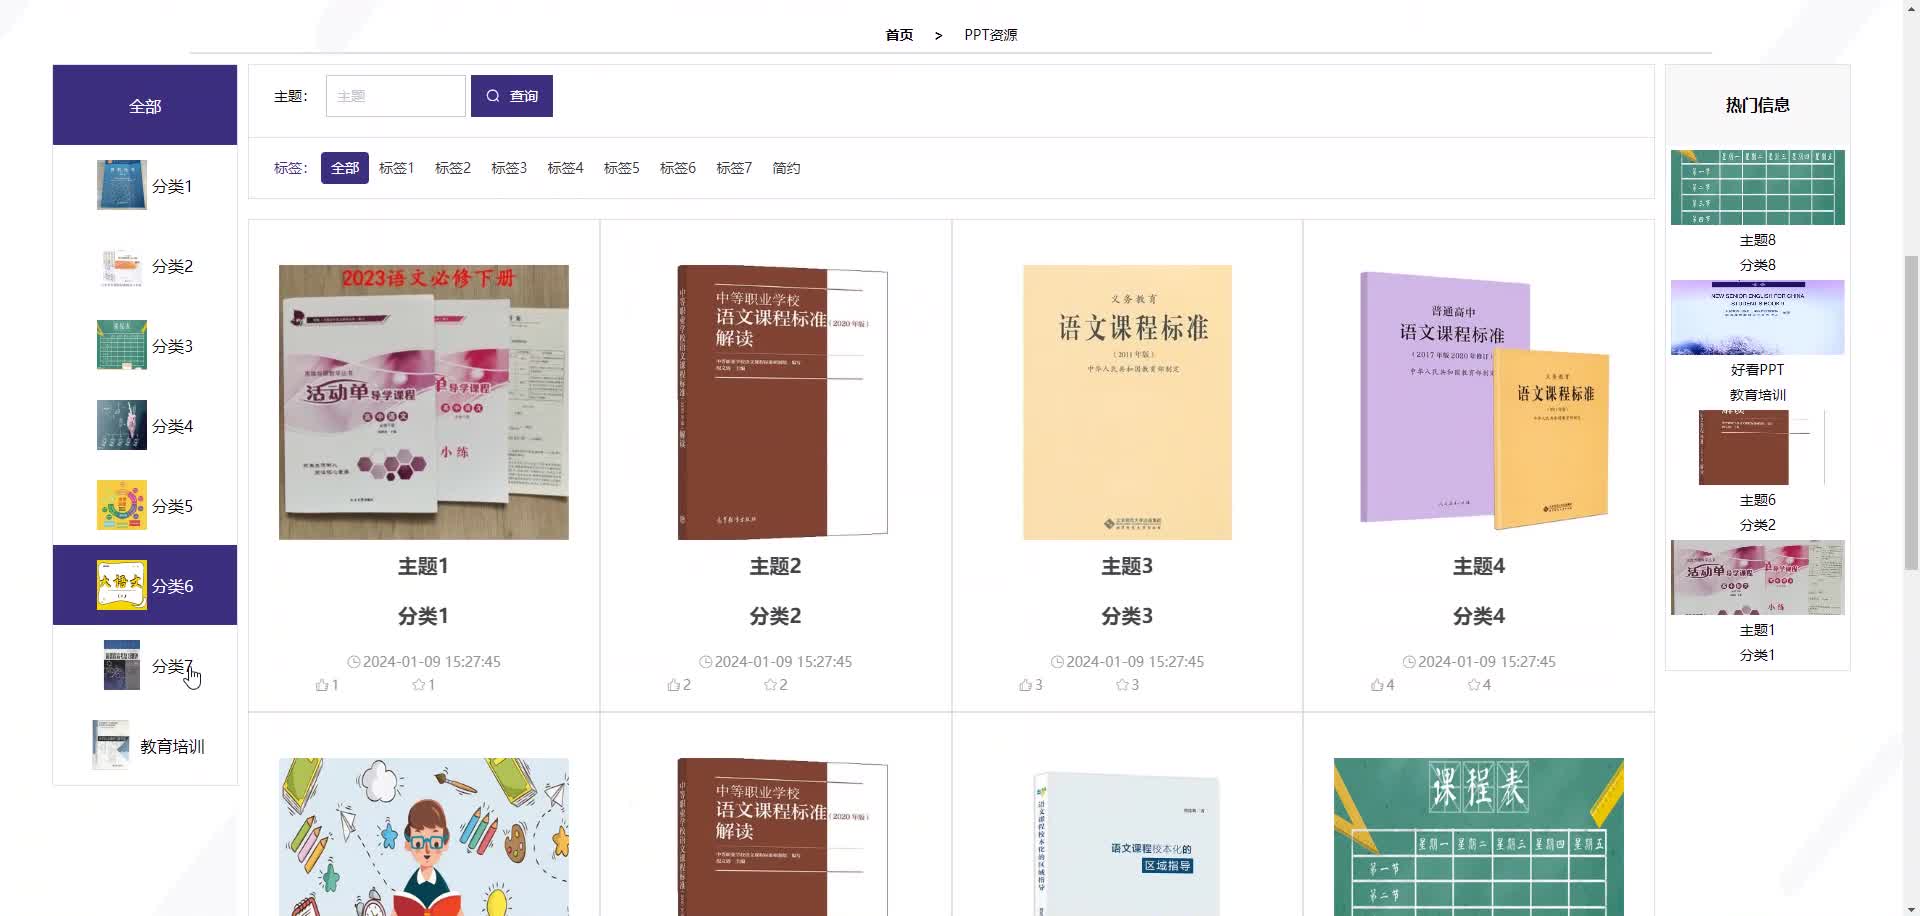
Task: Filter by 标签2 tag
Action: 453,168
